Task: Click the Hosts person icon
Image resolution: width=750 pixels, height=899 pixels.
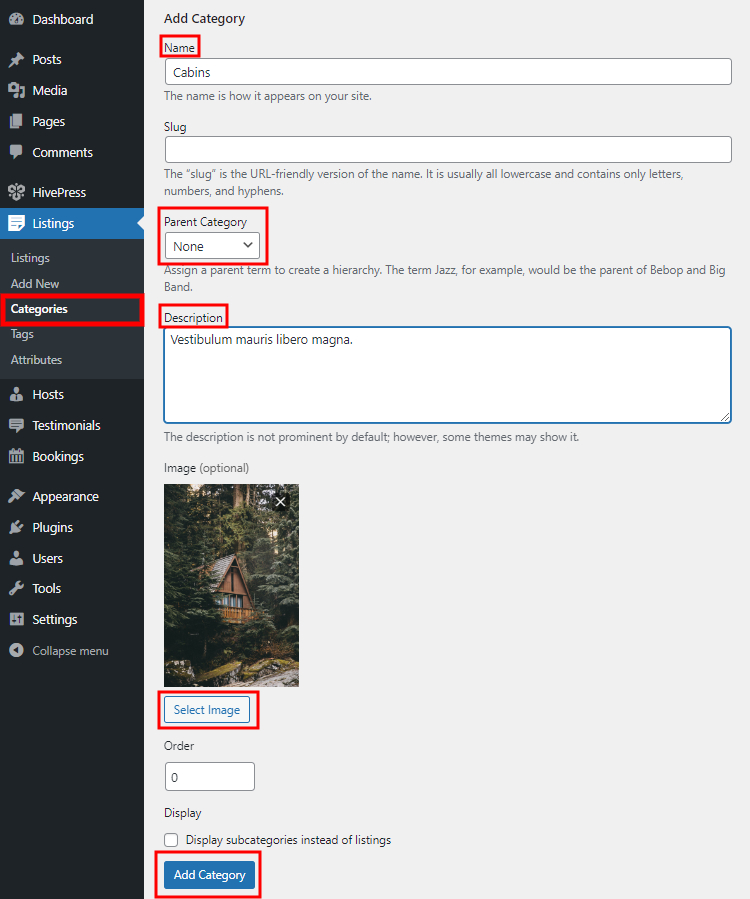Action: click(x=17, y=394)
